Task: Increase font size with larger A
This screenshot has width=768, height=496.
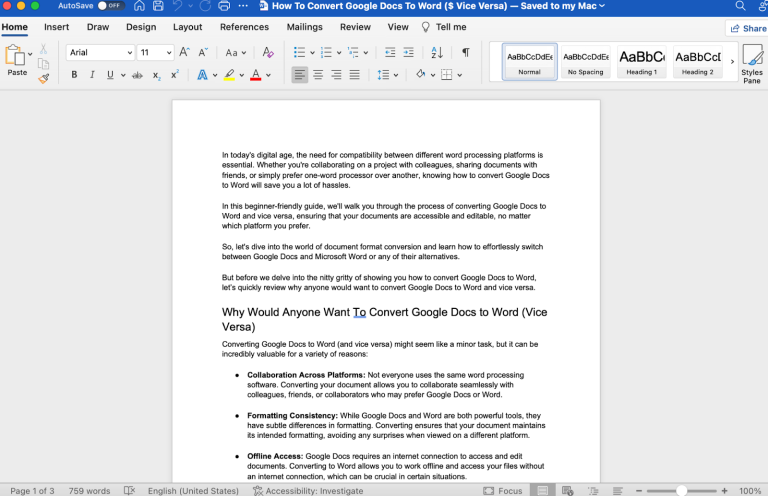Action: tap(185, 52)
